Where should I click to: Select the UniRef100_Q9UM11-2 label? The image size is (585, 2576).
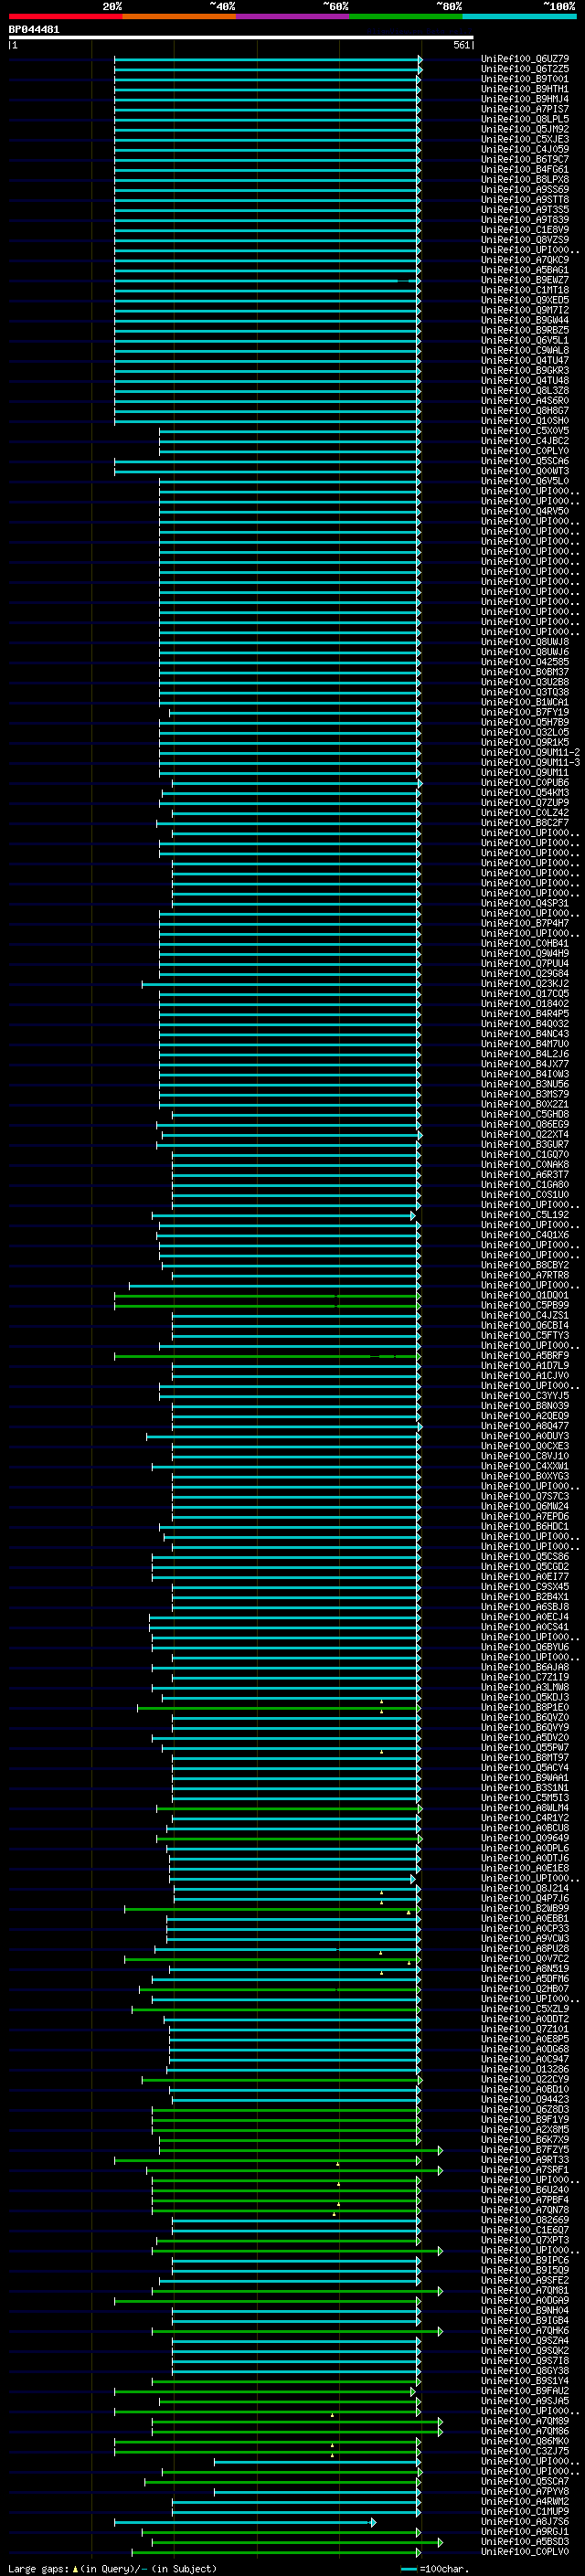[x=530, y=752]
